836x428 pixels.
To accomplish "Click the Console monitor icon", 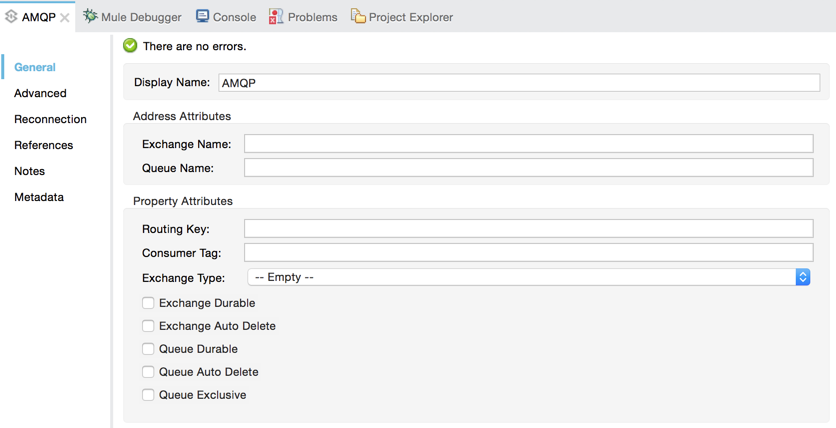I will click(202, 16).
